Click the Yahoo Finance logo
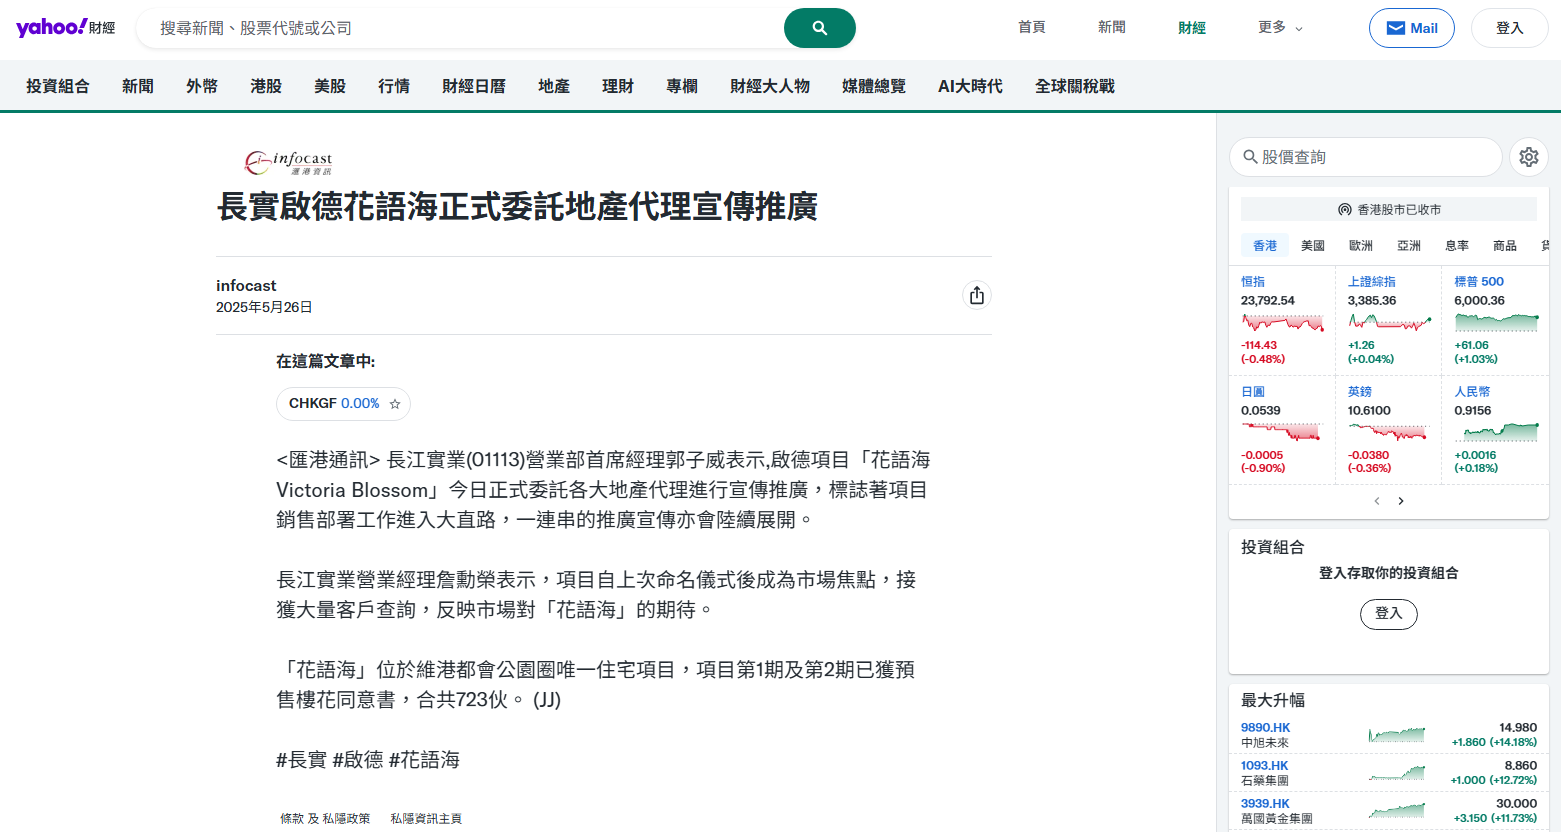 pyautogui.click(x=65, y=27)
